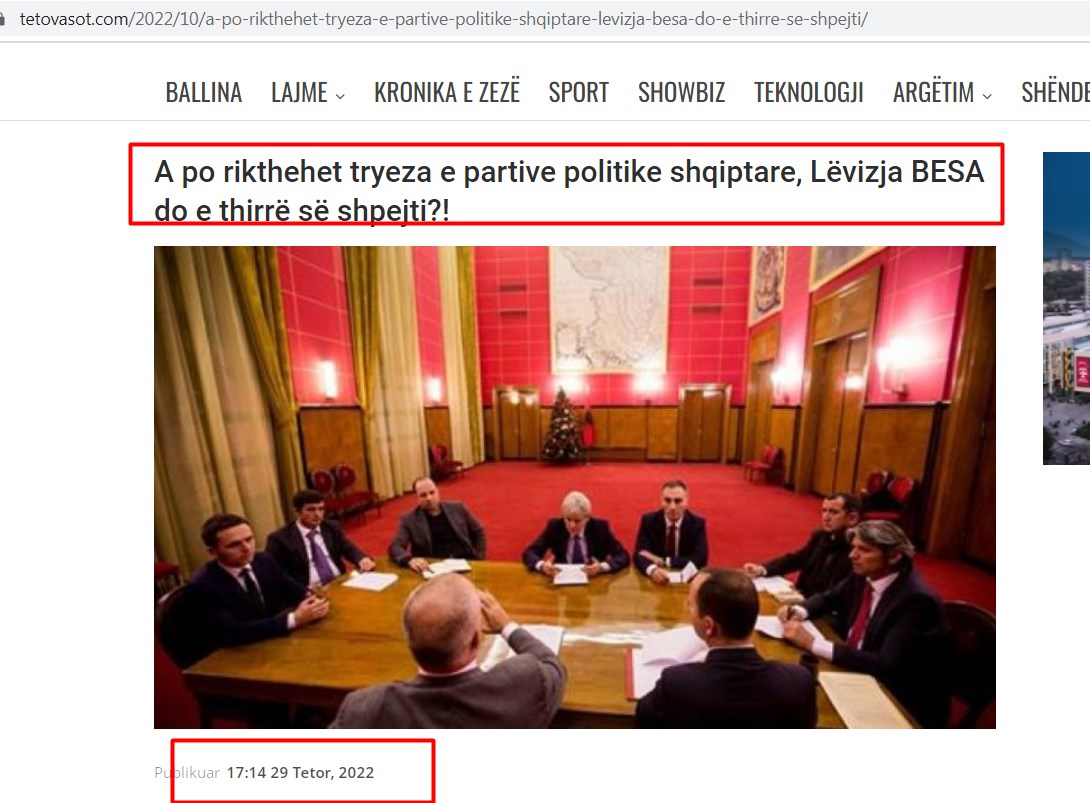Open the SPORT section

[578, 92]
